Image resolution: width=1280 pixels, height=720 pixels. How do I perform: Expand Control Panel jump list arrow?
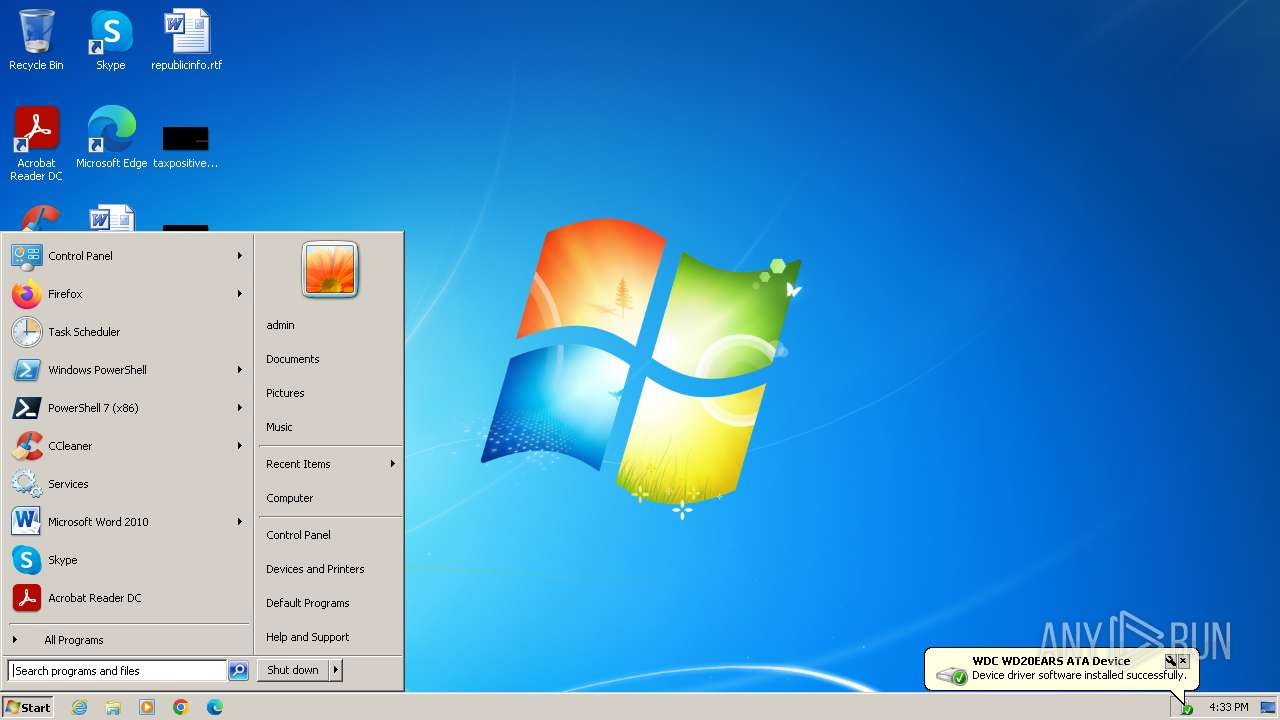[240, 256]
